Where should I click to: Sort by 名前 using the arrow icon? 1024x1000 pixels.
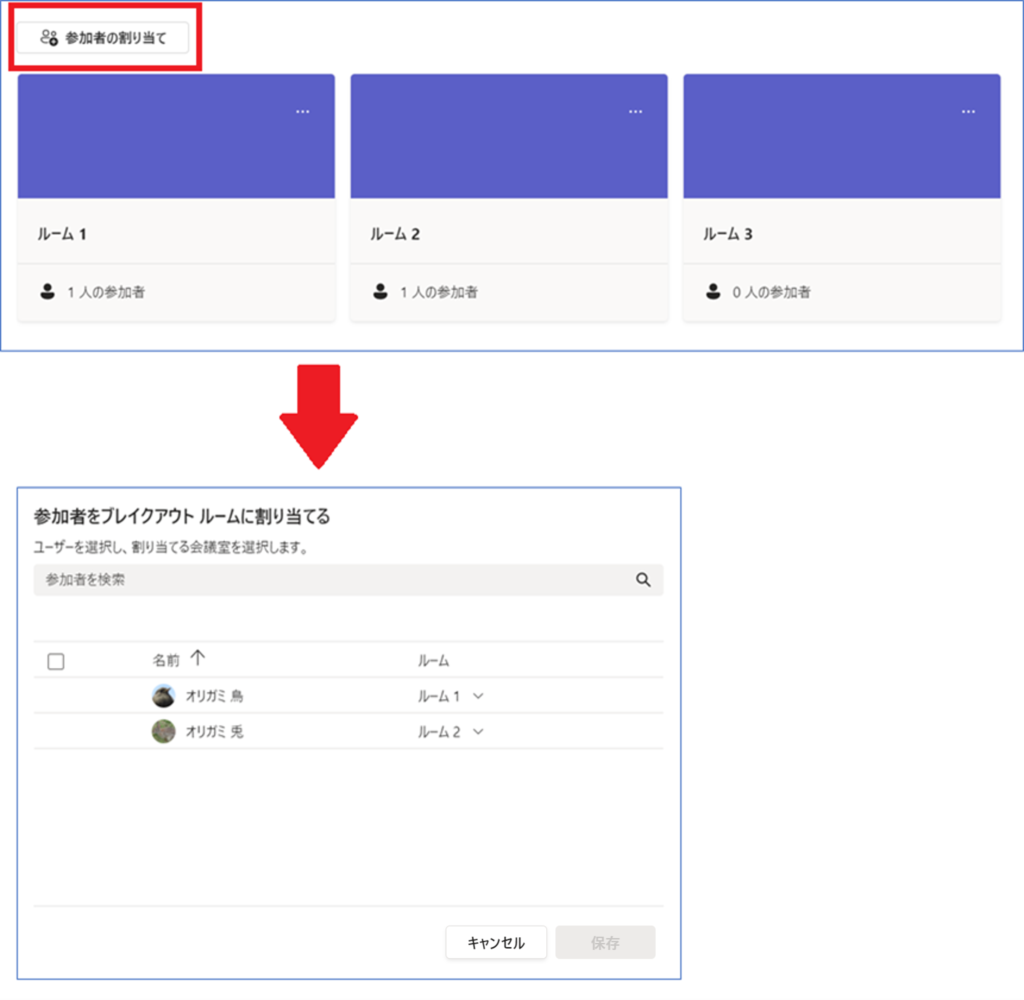(197, 658)
